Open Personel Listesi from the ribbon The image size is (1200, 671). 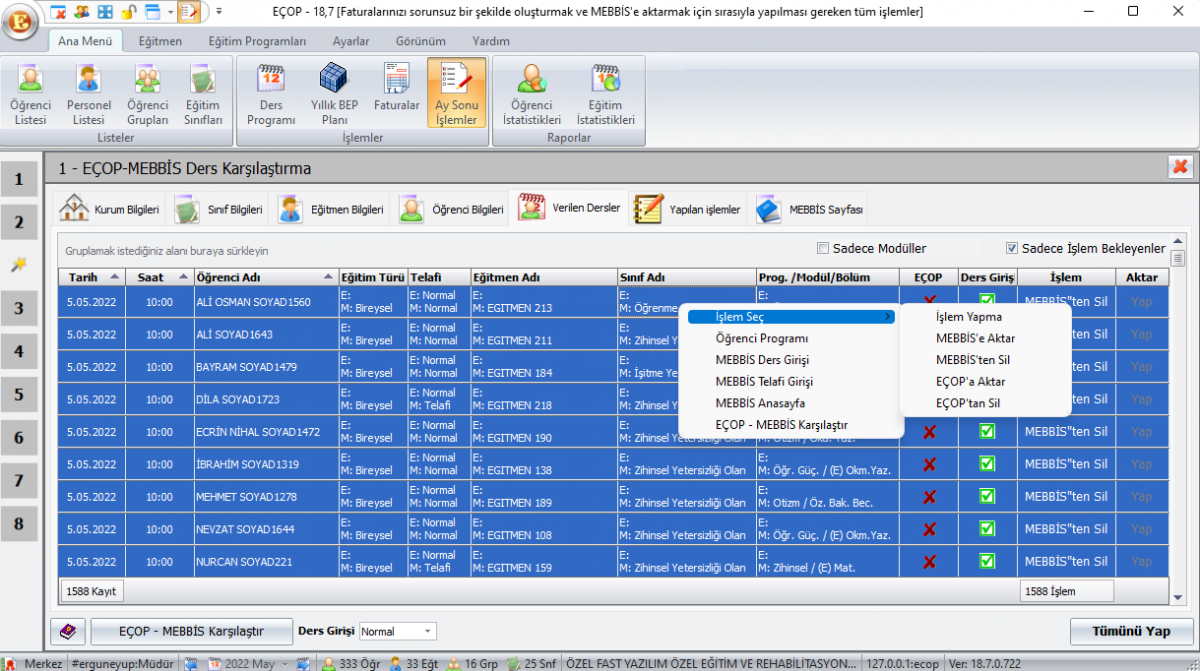pos(89,95)
